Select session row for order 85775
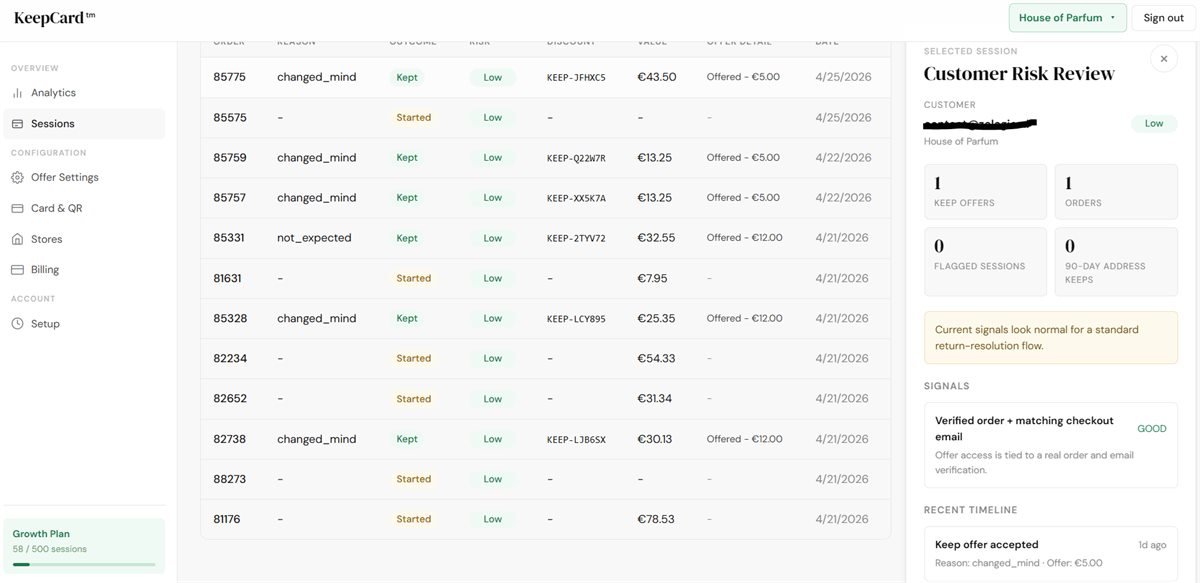The height and width of the screenshot is (583, 1200). [545, 77]
